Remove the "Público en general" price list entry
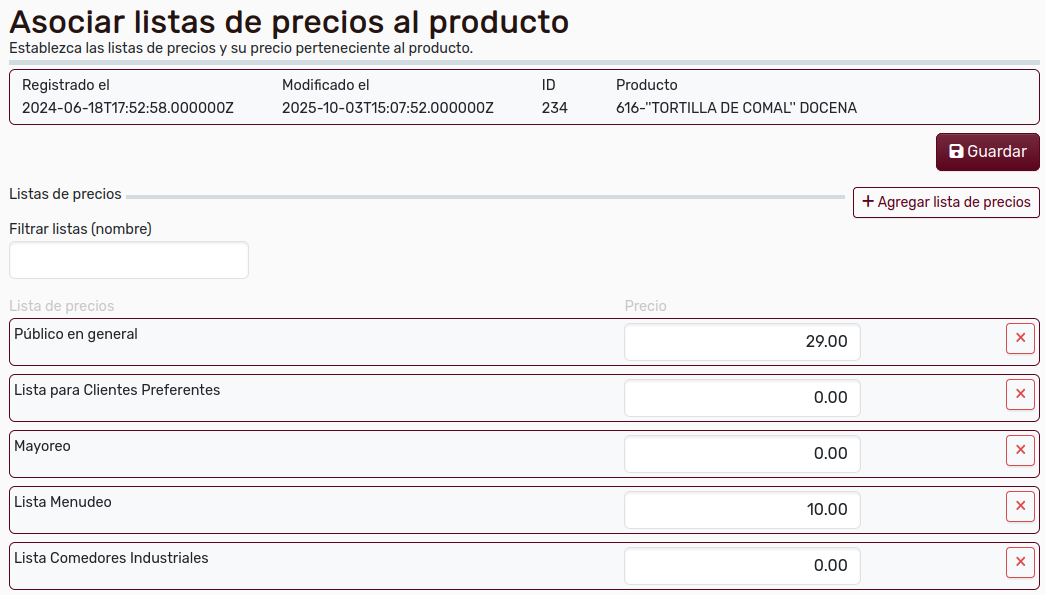The width and height of the screenshot is (1045, 595). click(x=1020, y=338)
